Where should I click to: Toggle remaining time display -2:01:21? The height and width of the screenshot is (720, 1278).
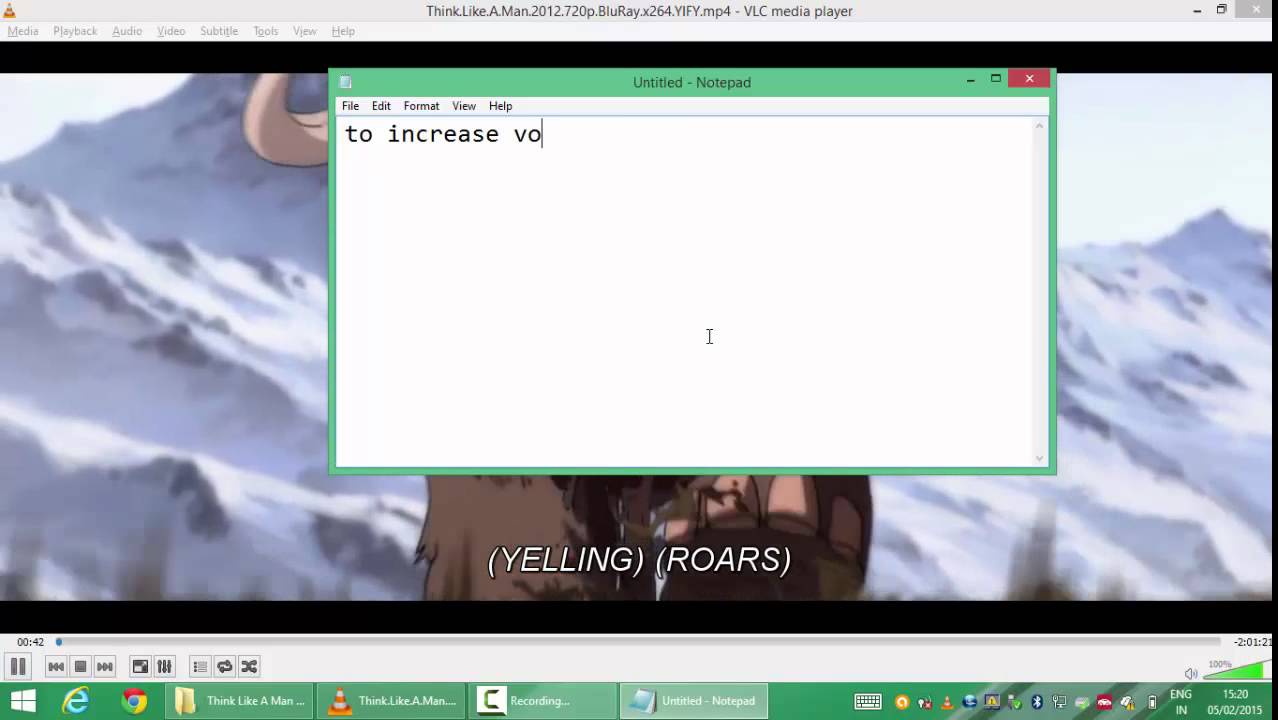click(1252, 642)
